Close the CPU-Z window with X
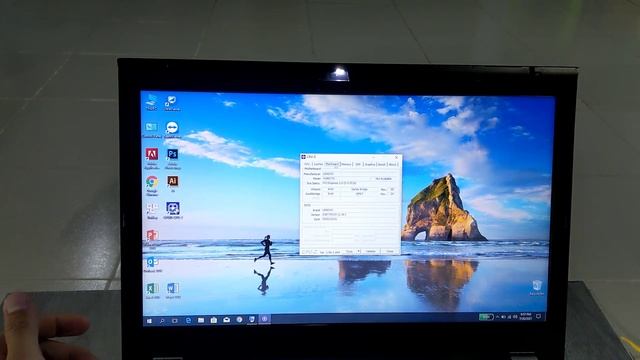The image size is (640, 360). point(396,158)
